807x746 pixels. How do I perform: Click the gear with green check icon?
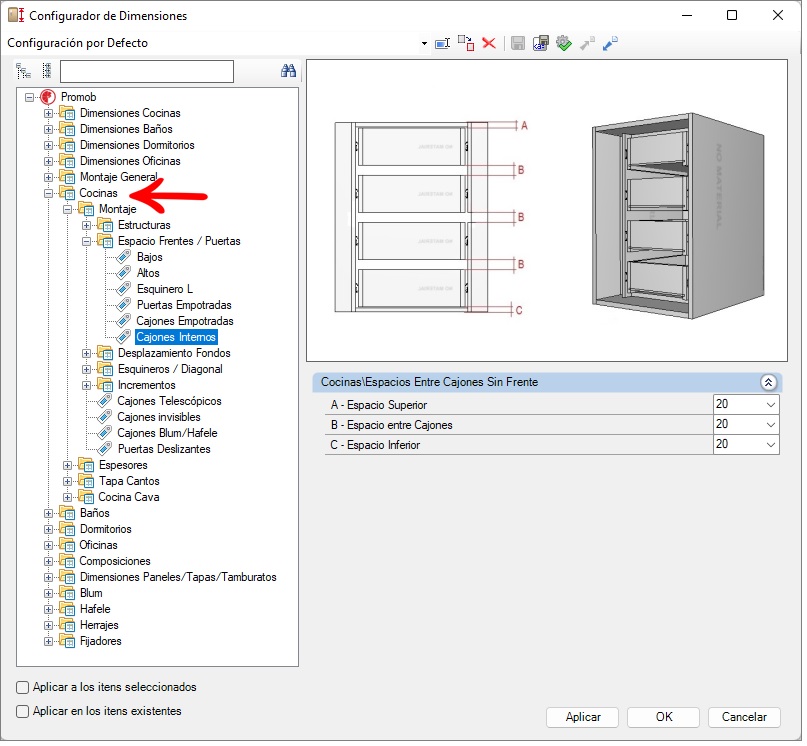pyautogui.click(x=564, y=43)
